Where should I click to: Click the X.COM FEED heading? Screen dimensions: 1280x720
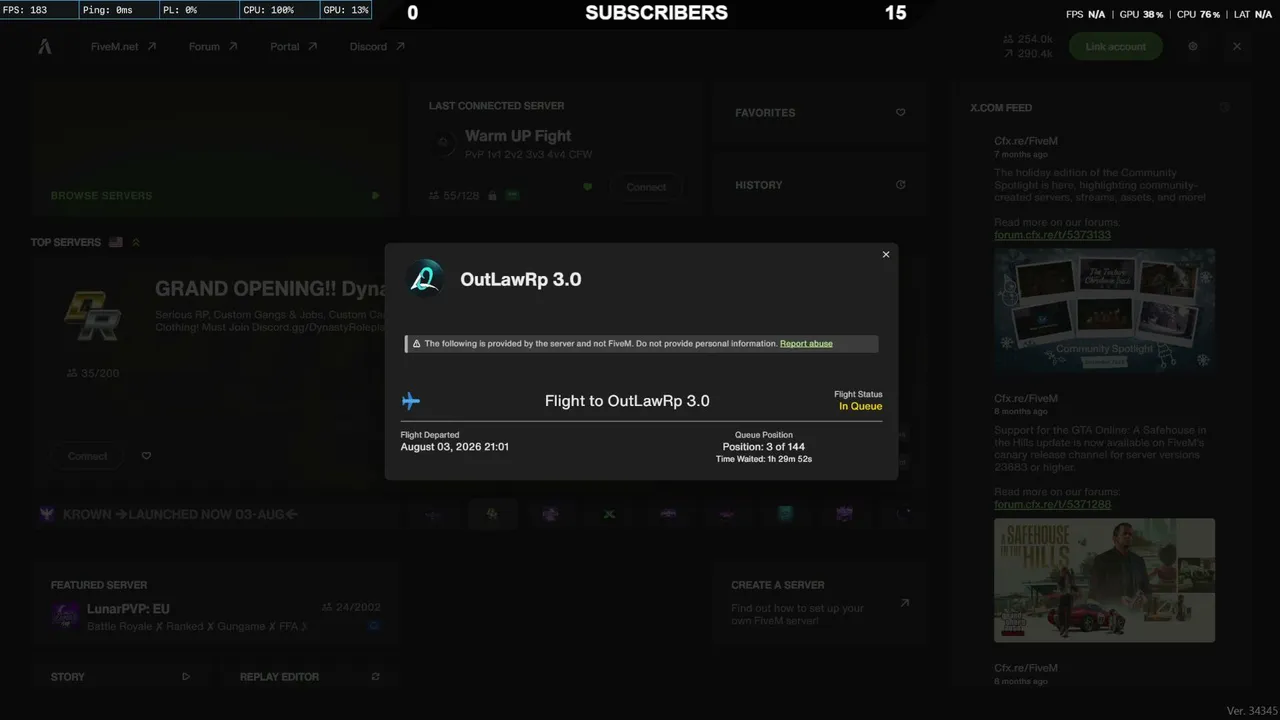[x=1001, y=108]
